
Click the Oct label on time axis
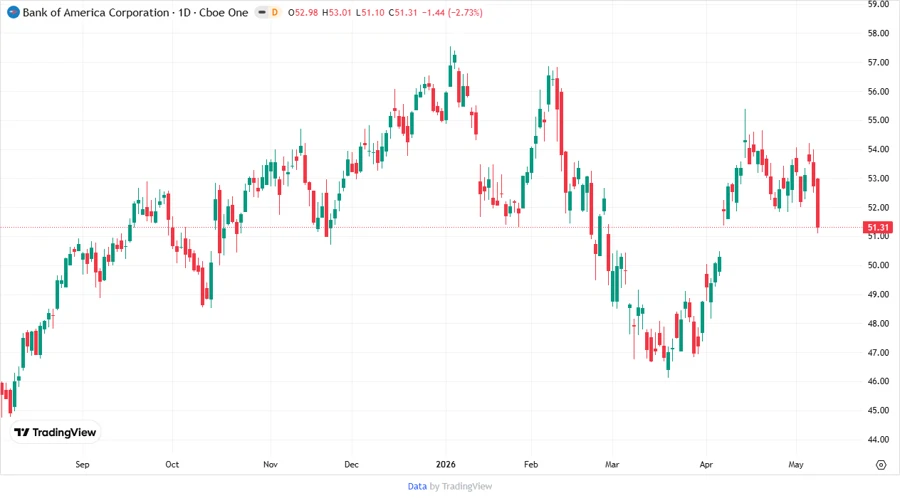[172, 464]
